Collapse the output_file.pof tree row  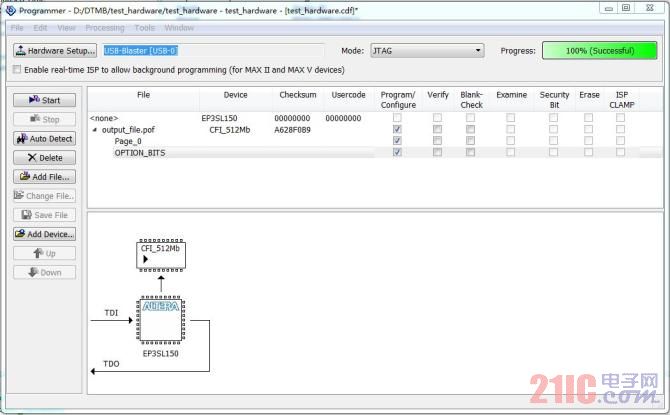click(x=95, y=130)
